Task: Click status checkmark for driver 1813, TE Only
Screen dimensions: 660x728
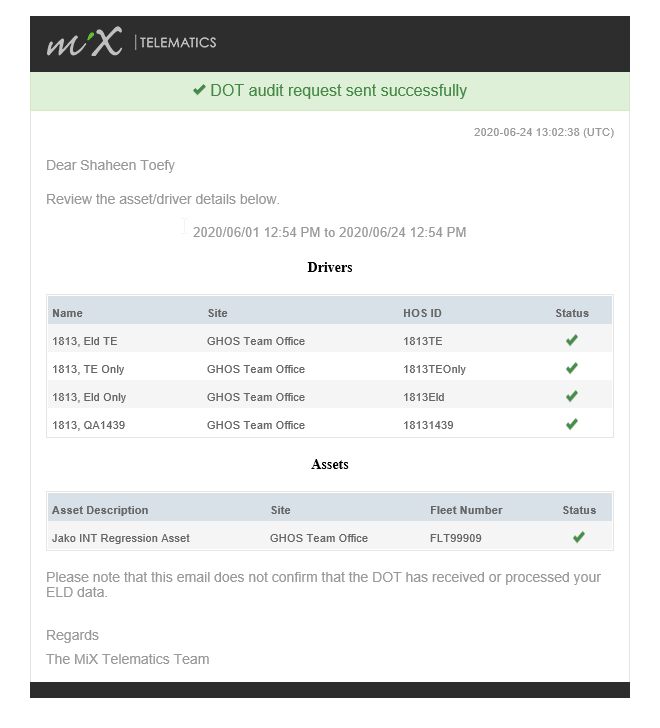Action: 572,368
